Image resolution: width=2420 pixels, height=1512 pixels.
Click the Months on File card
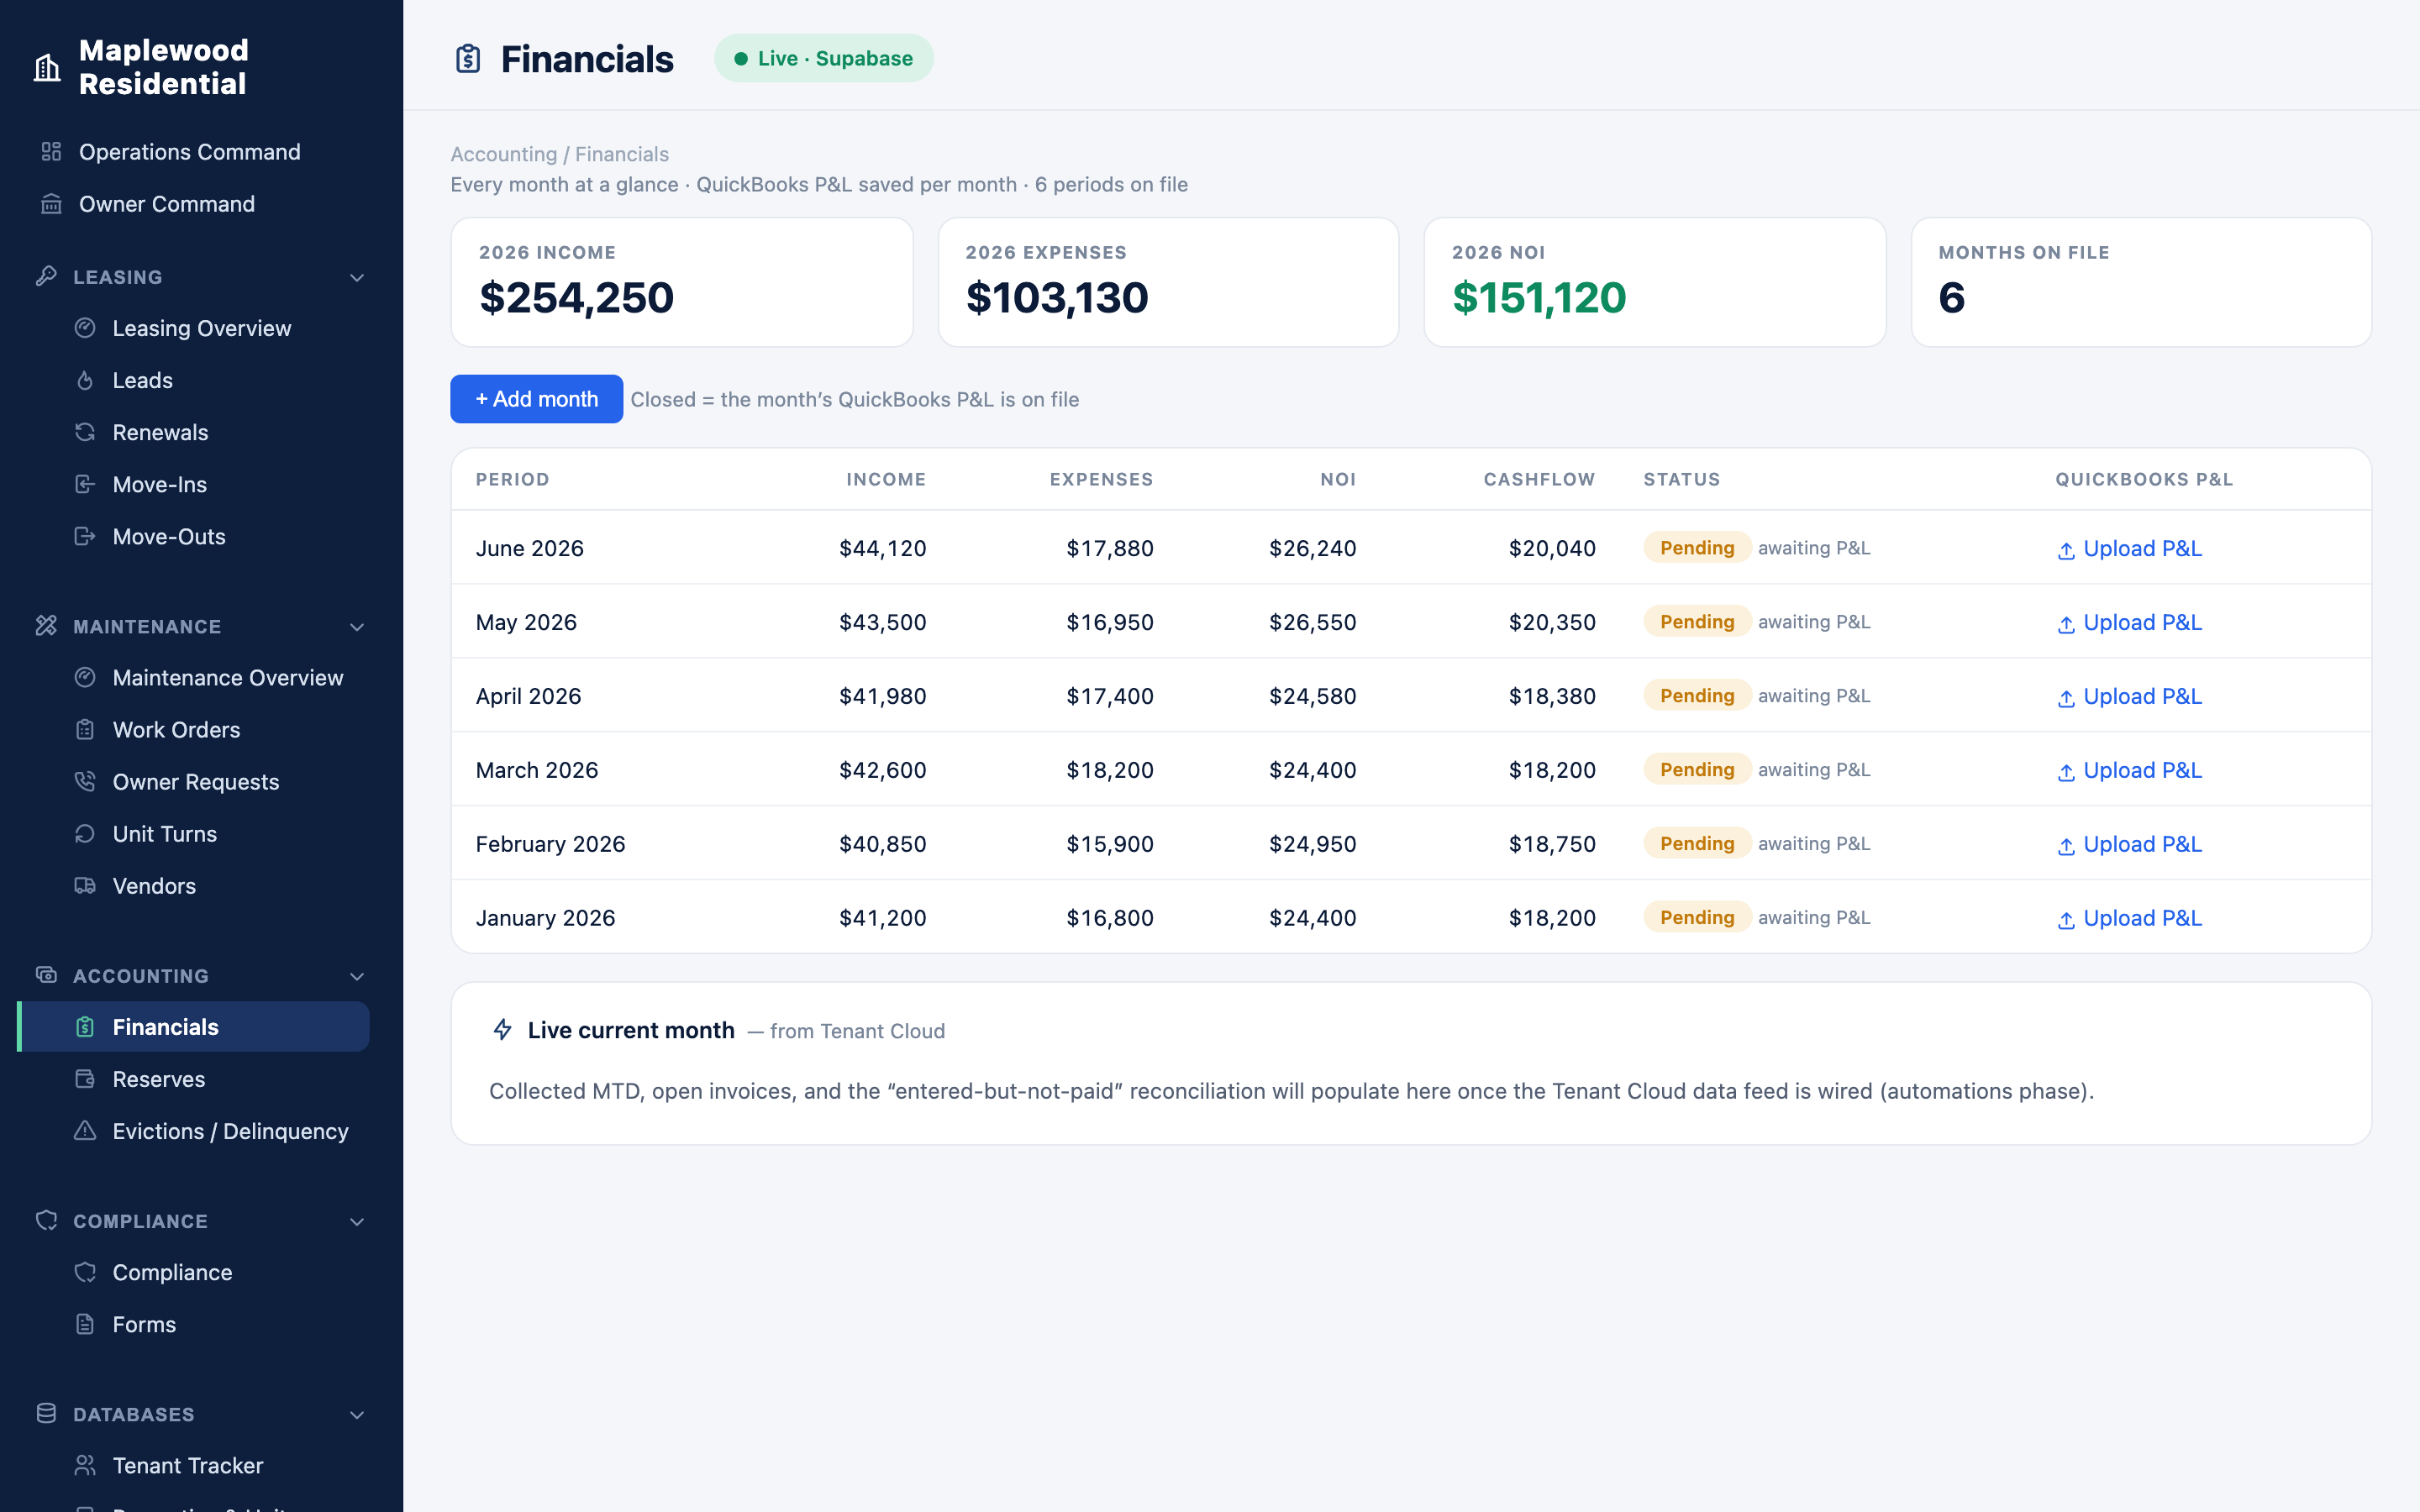tap(2141, 282)
